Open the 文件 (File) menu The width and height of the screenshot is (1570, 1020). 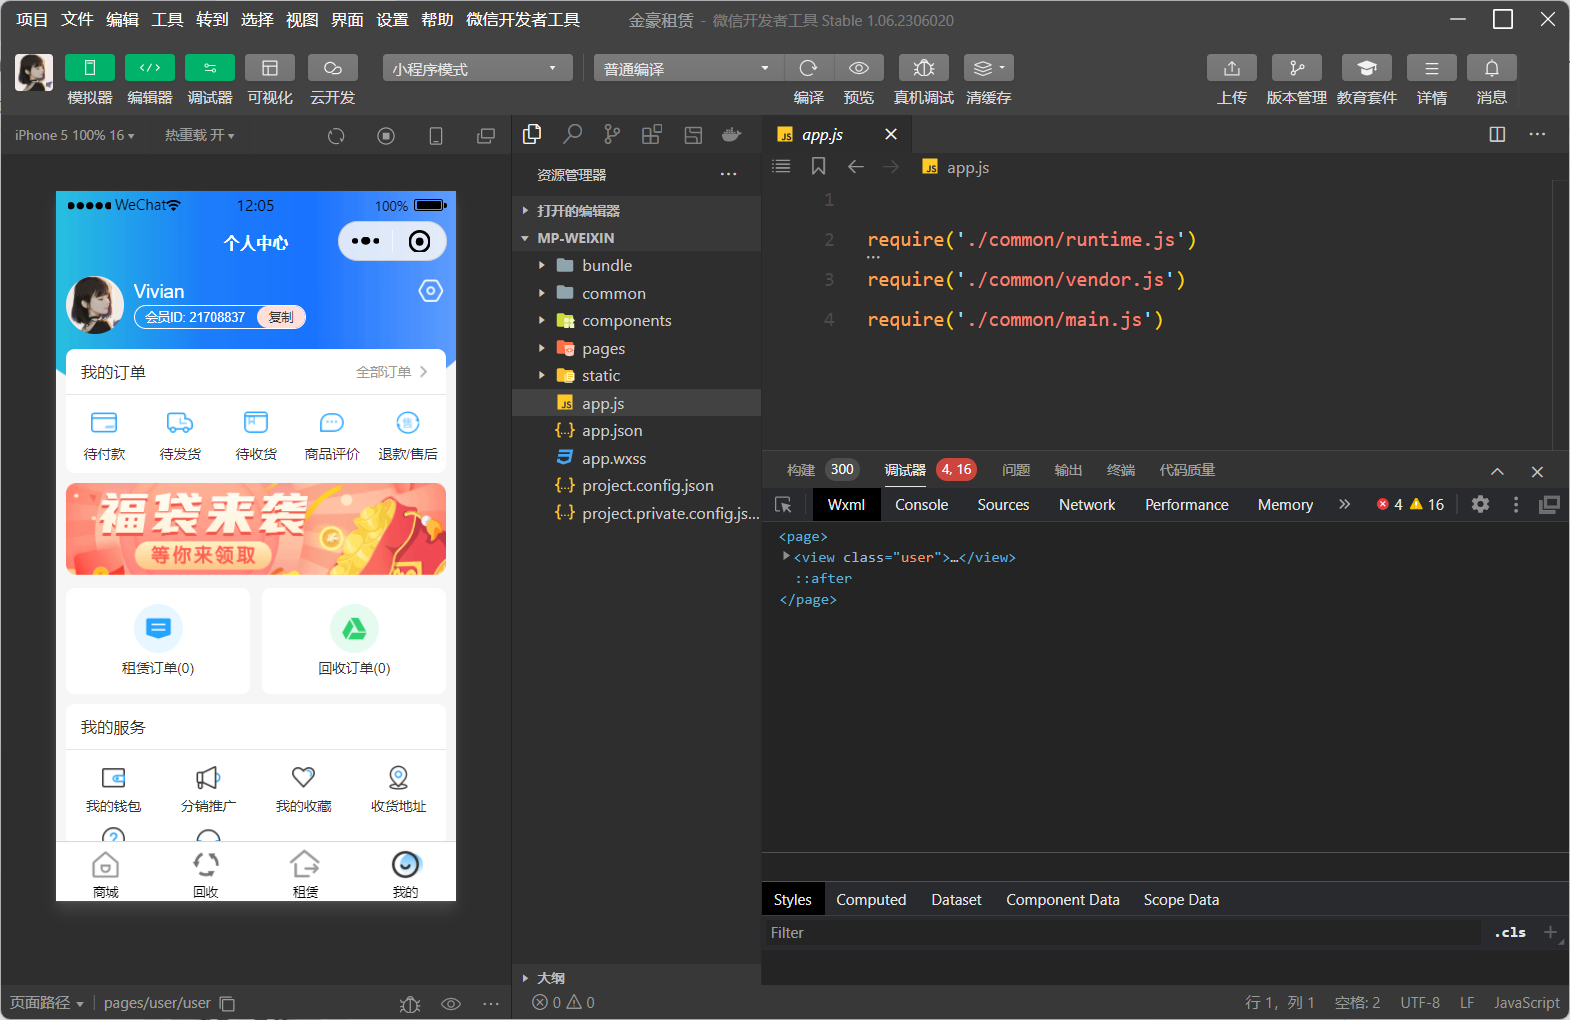pyautogui.click(x=77, y=19)
